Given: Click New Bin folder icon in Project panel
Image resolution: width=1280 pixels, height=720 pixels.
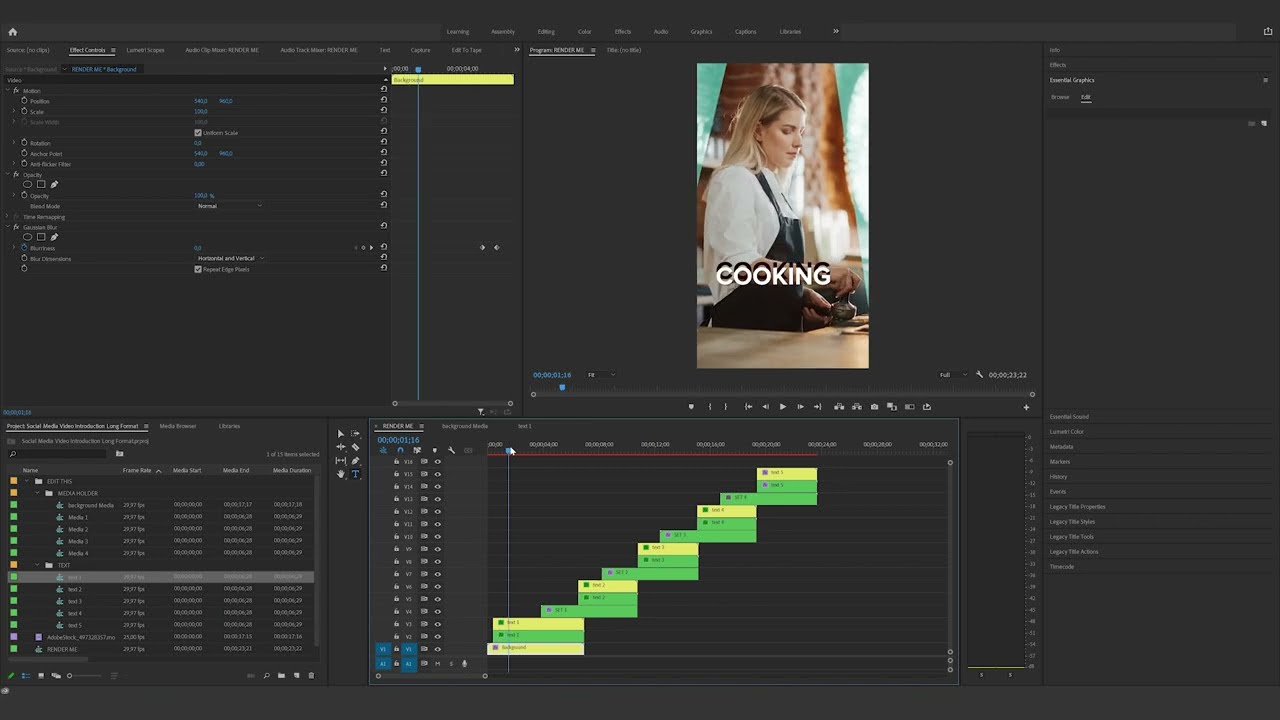Looking at the screenshot, I should tap(281, 675).
